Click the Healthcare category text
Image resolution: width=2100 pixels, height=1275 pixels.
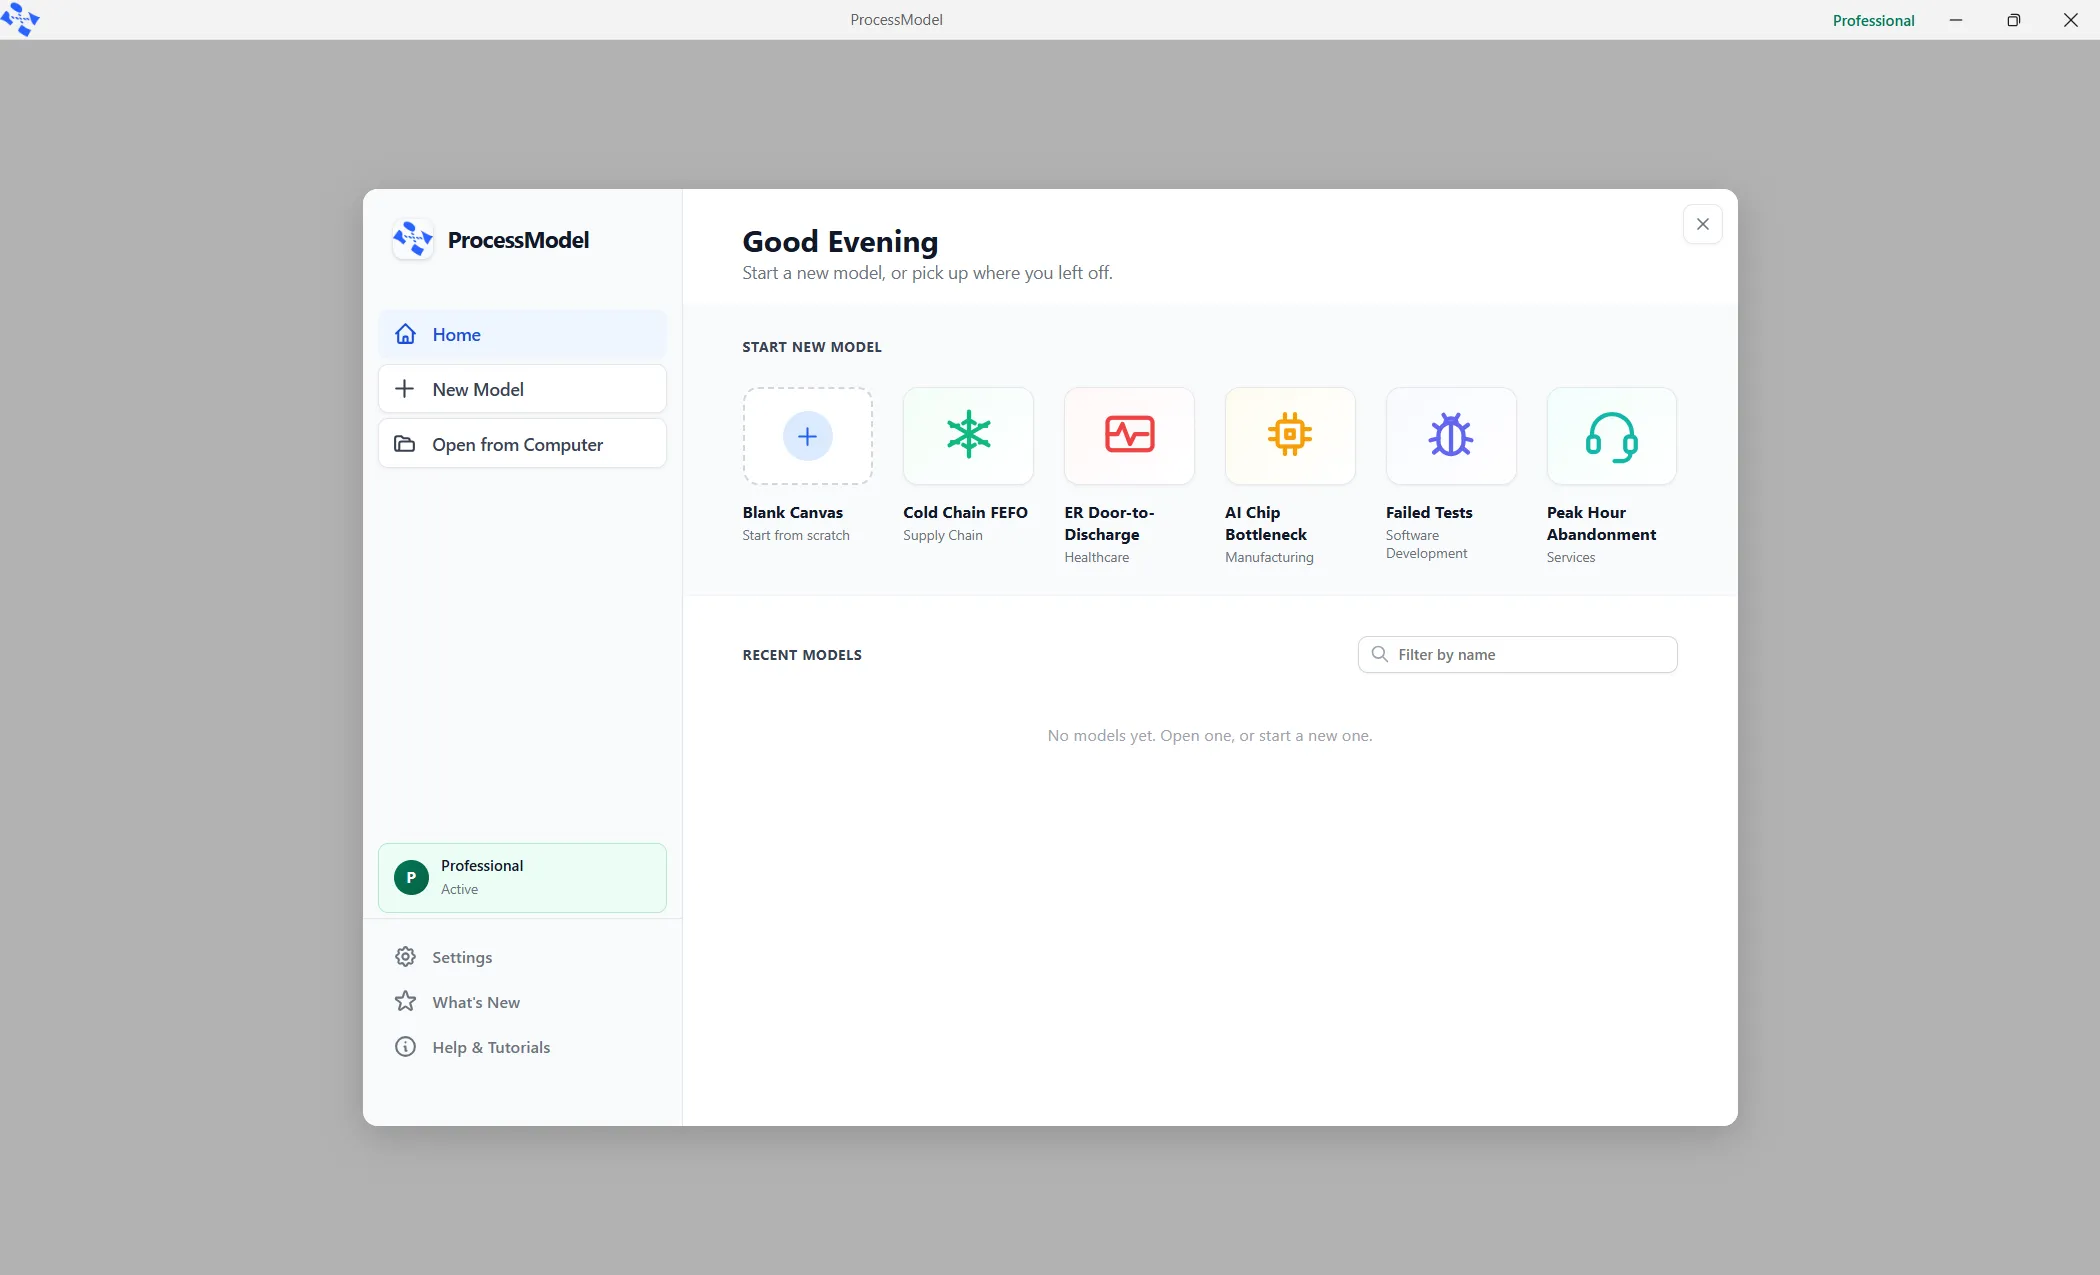[1096, 557]
